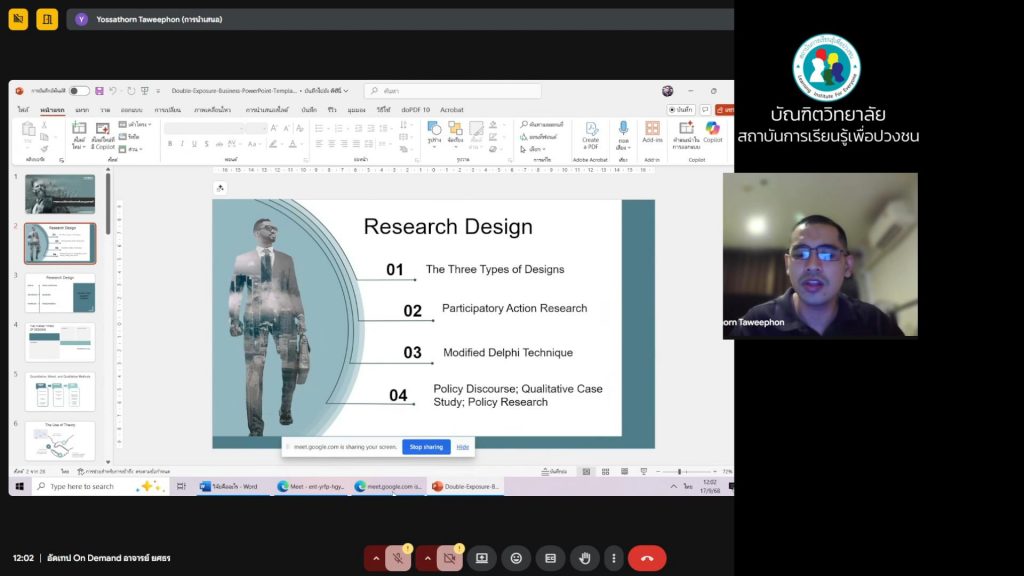
Task: Open the Acrobat ribbon tab
Action: (452, 110)
